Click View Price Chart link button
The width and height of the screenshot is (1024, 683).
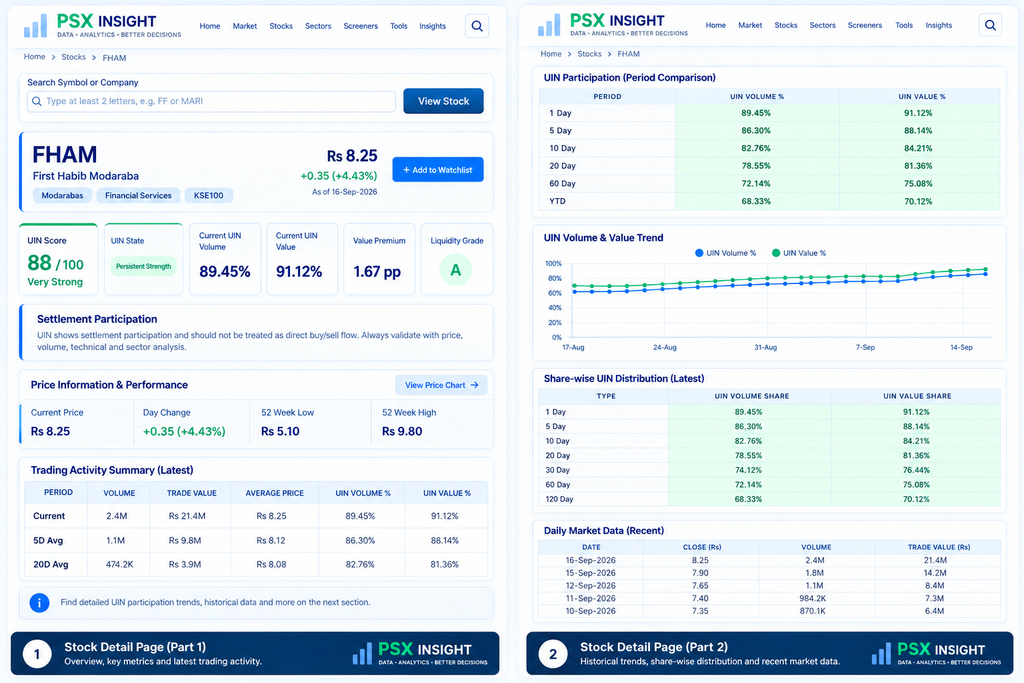click(x=441, y=385)
